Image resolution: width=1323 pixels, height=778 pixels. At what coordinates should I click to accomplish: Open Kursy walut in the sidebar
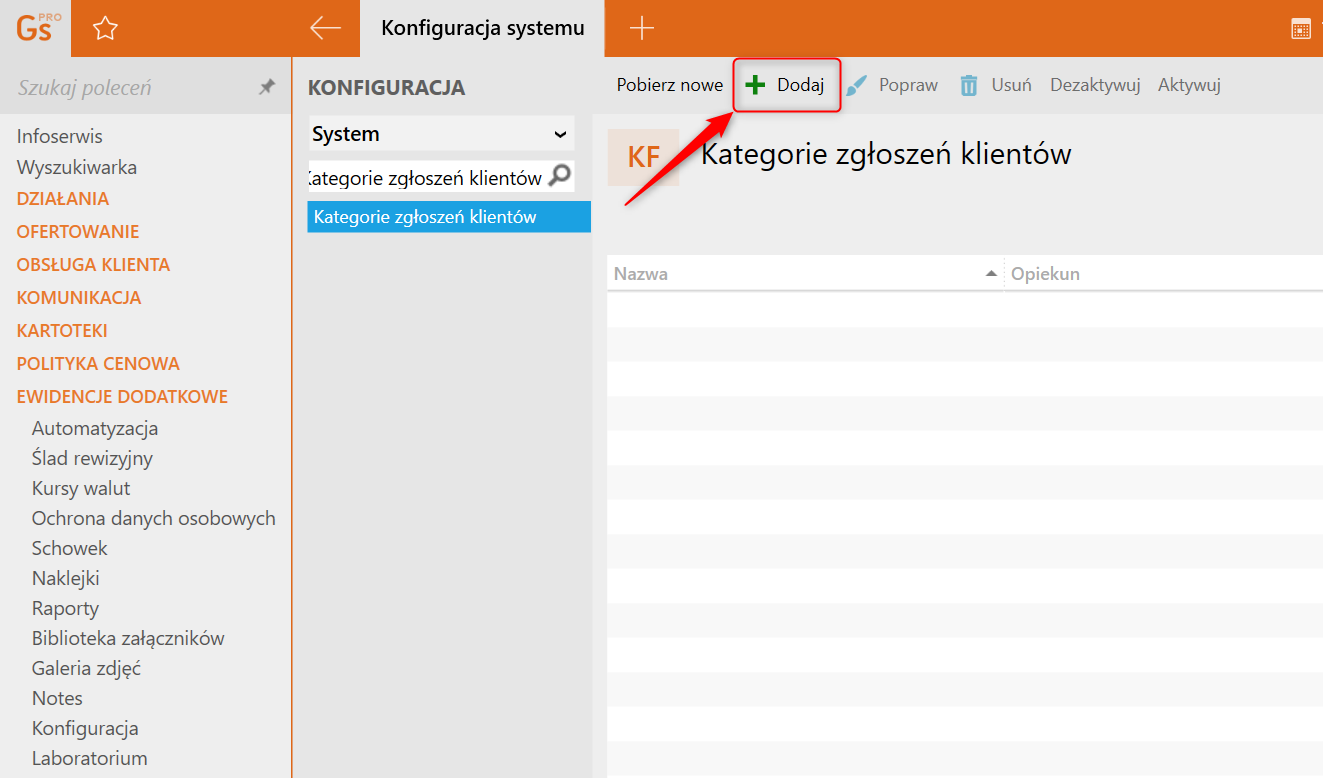pos(81,488)
